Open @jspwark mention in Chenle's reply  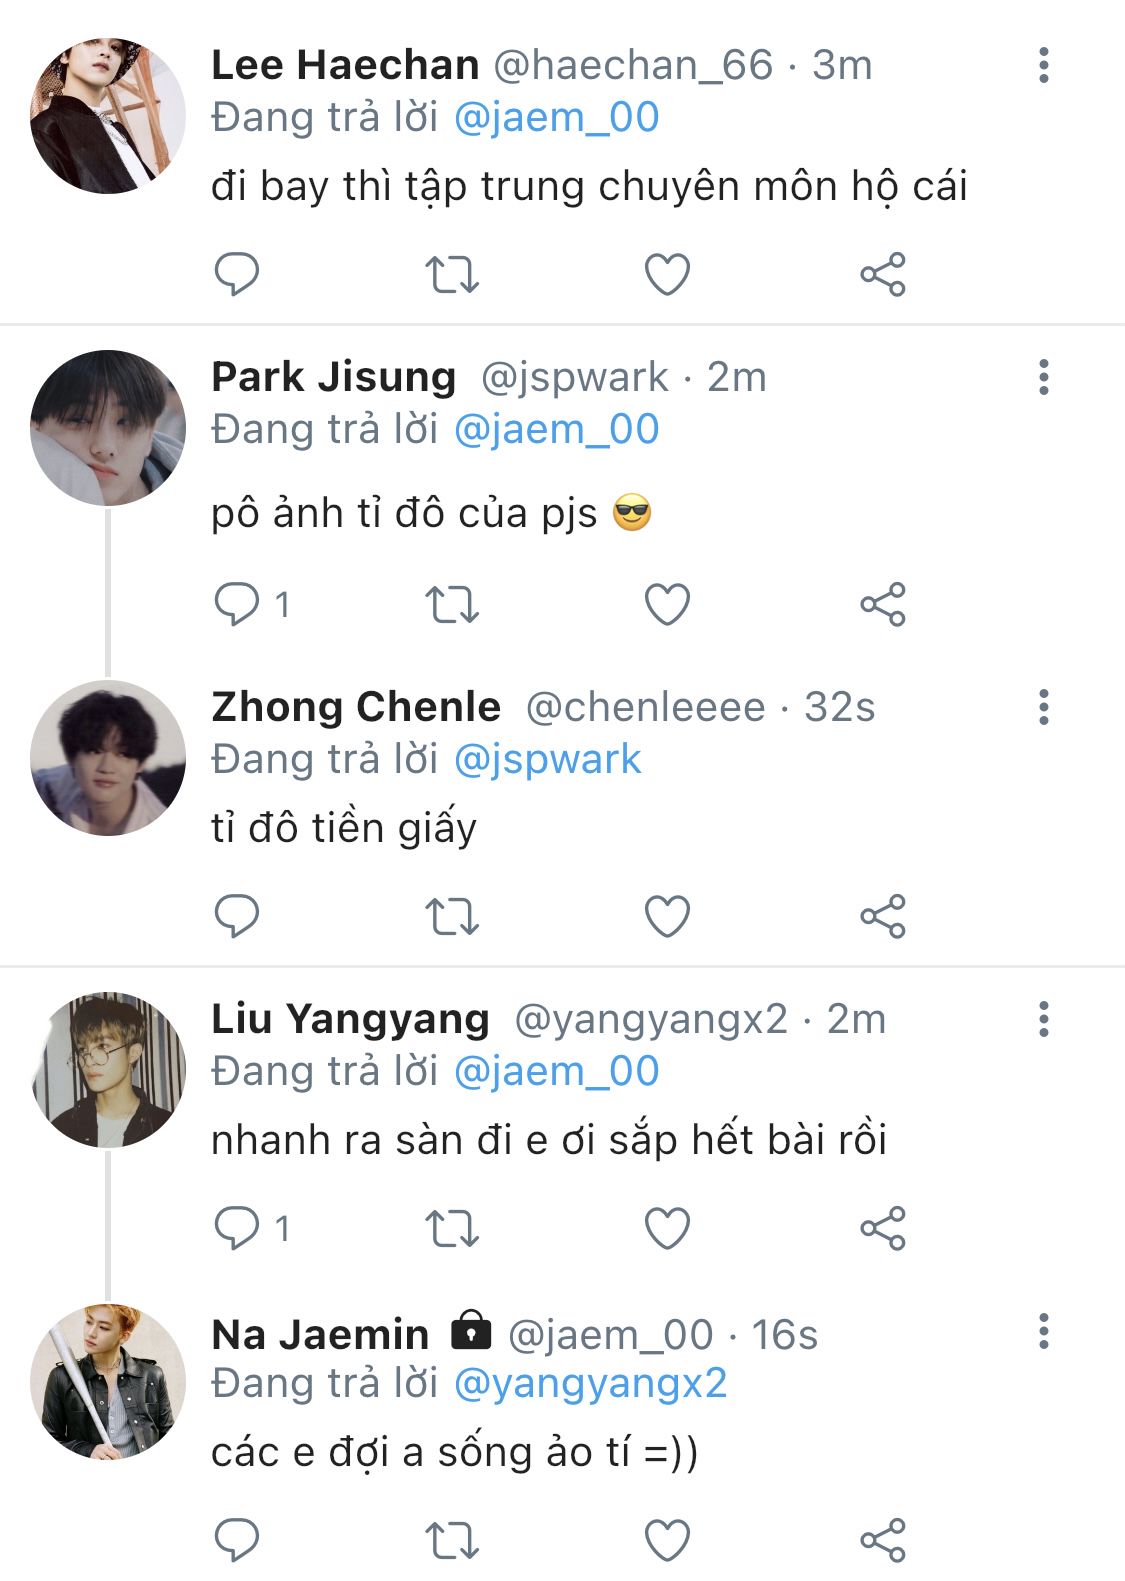(x=547, y=760)
